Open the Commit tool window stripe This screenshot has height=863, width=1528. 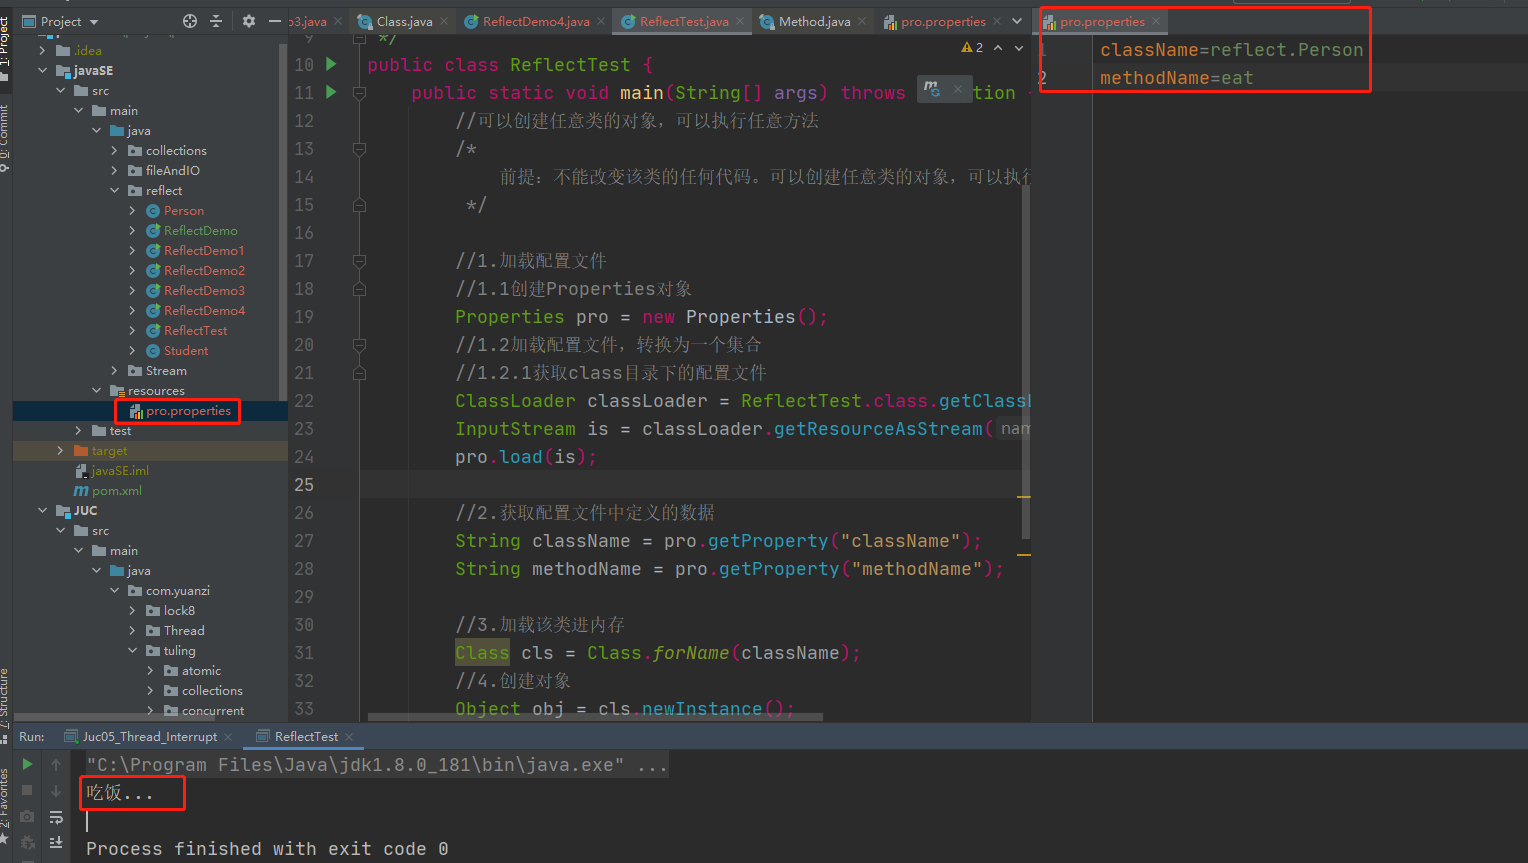tap(5, 138)
